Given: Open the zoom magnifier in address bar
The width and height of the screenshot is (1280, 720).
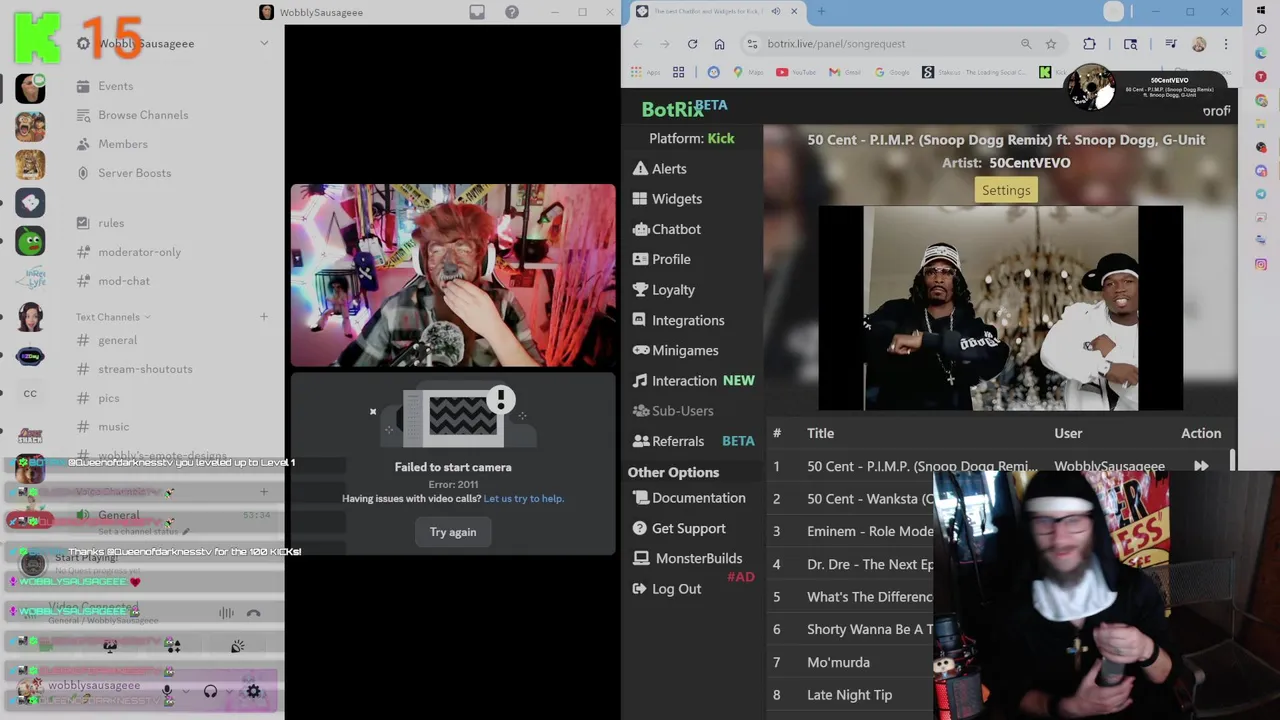Looking at the screenshot, I should tap(1026, 44).
